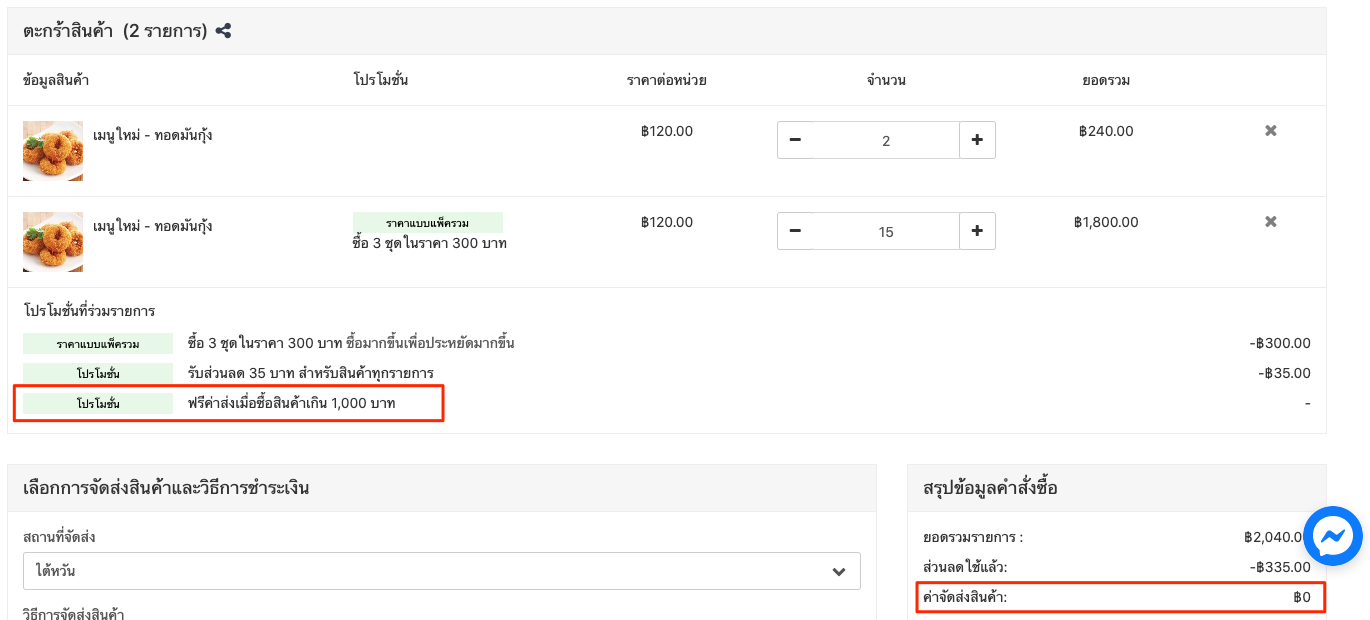Click the โปรโมชั่น badge for free shipping

pos(98,403)
